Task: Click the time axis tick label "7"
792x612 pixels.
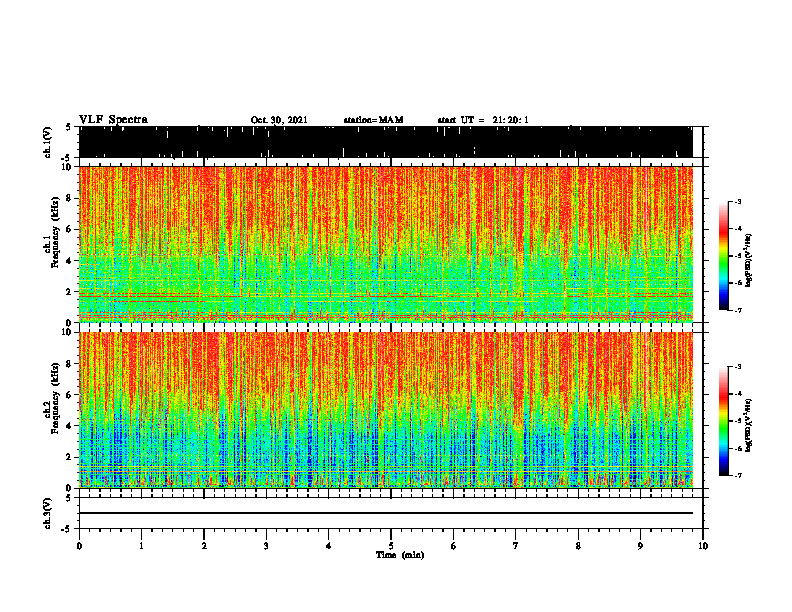Action: [x=516, y=546]
